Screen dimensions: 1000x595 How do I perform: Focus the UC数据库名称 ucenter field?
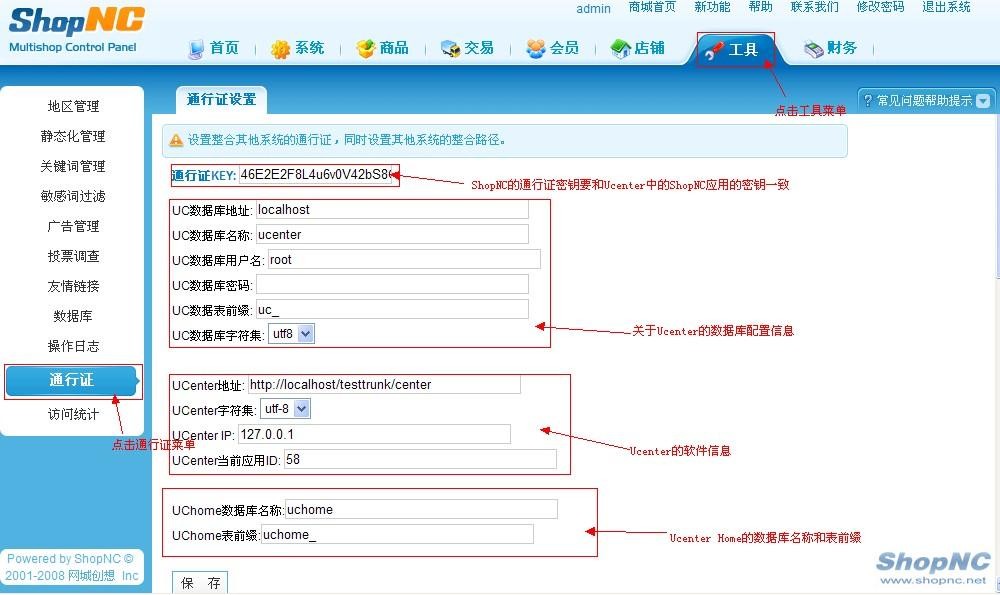(x=392, y=235)
